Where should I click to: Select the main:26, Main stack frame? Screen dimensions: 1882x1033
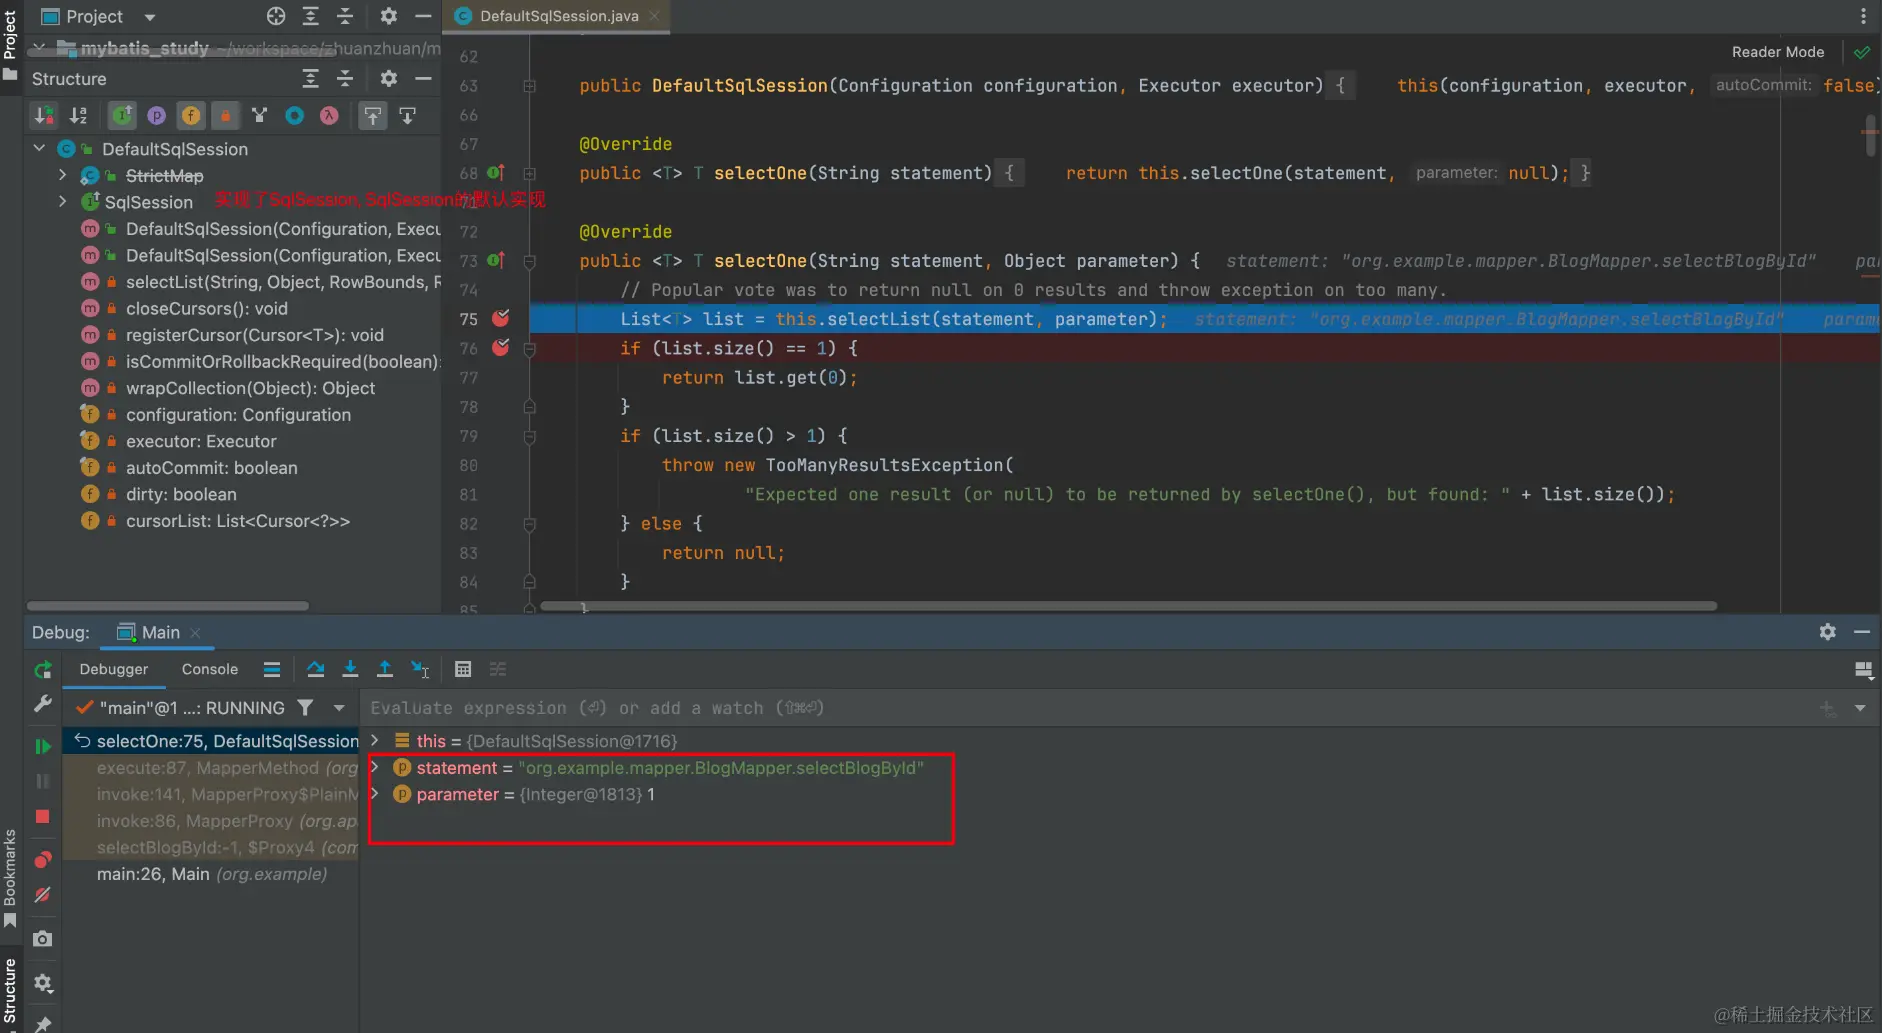point(211,874)
